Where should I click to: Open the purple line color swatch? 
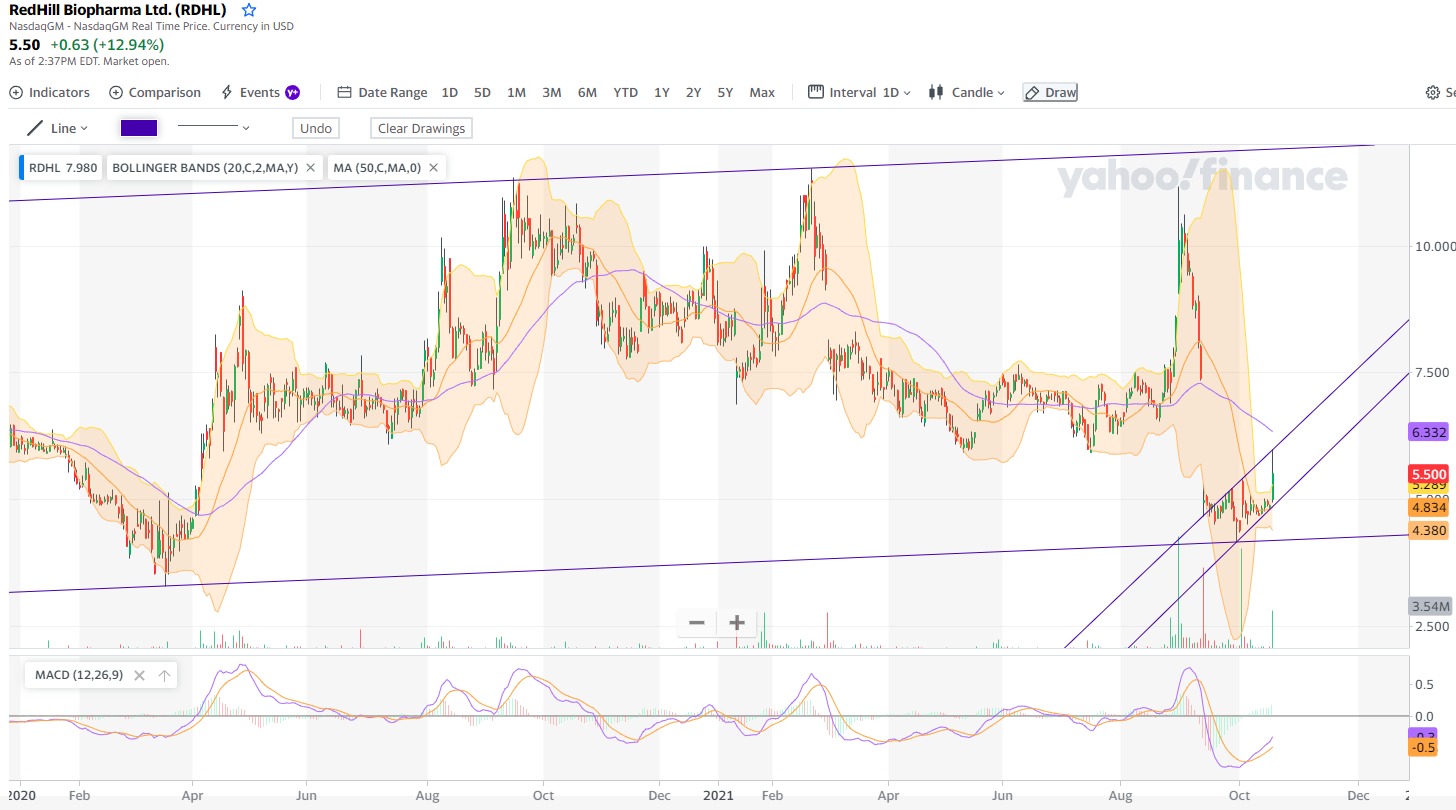(138, 128)
